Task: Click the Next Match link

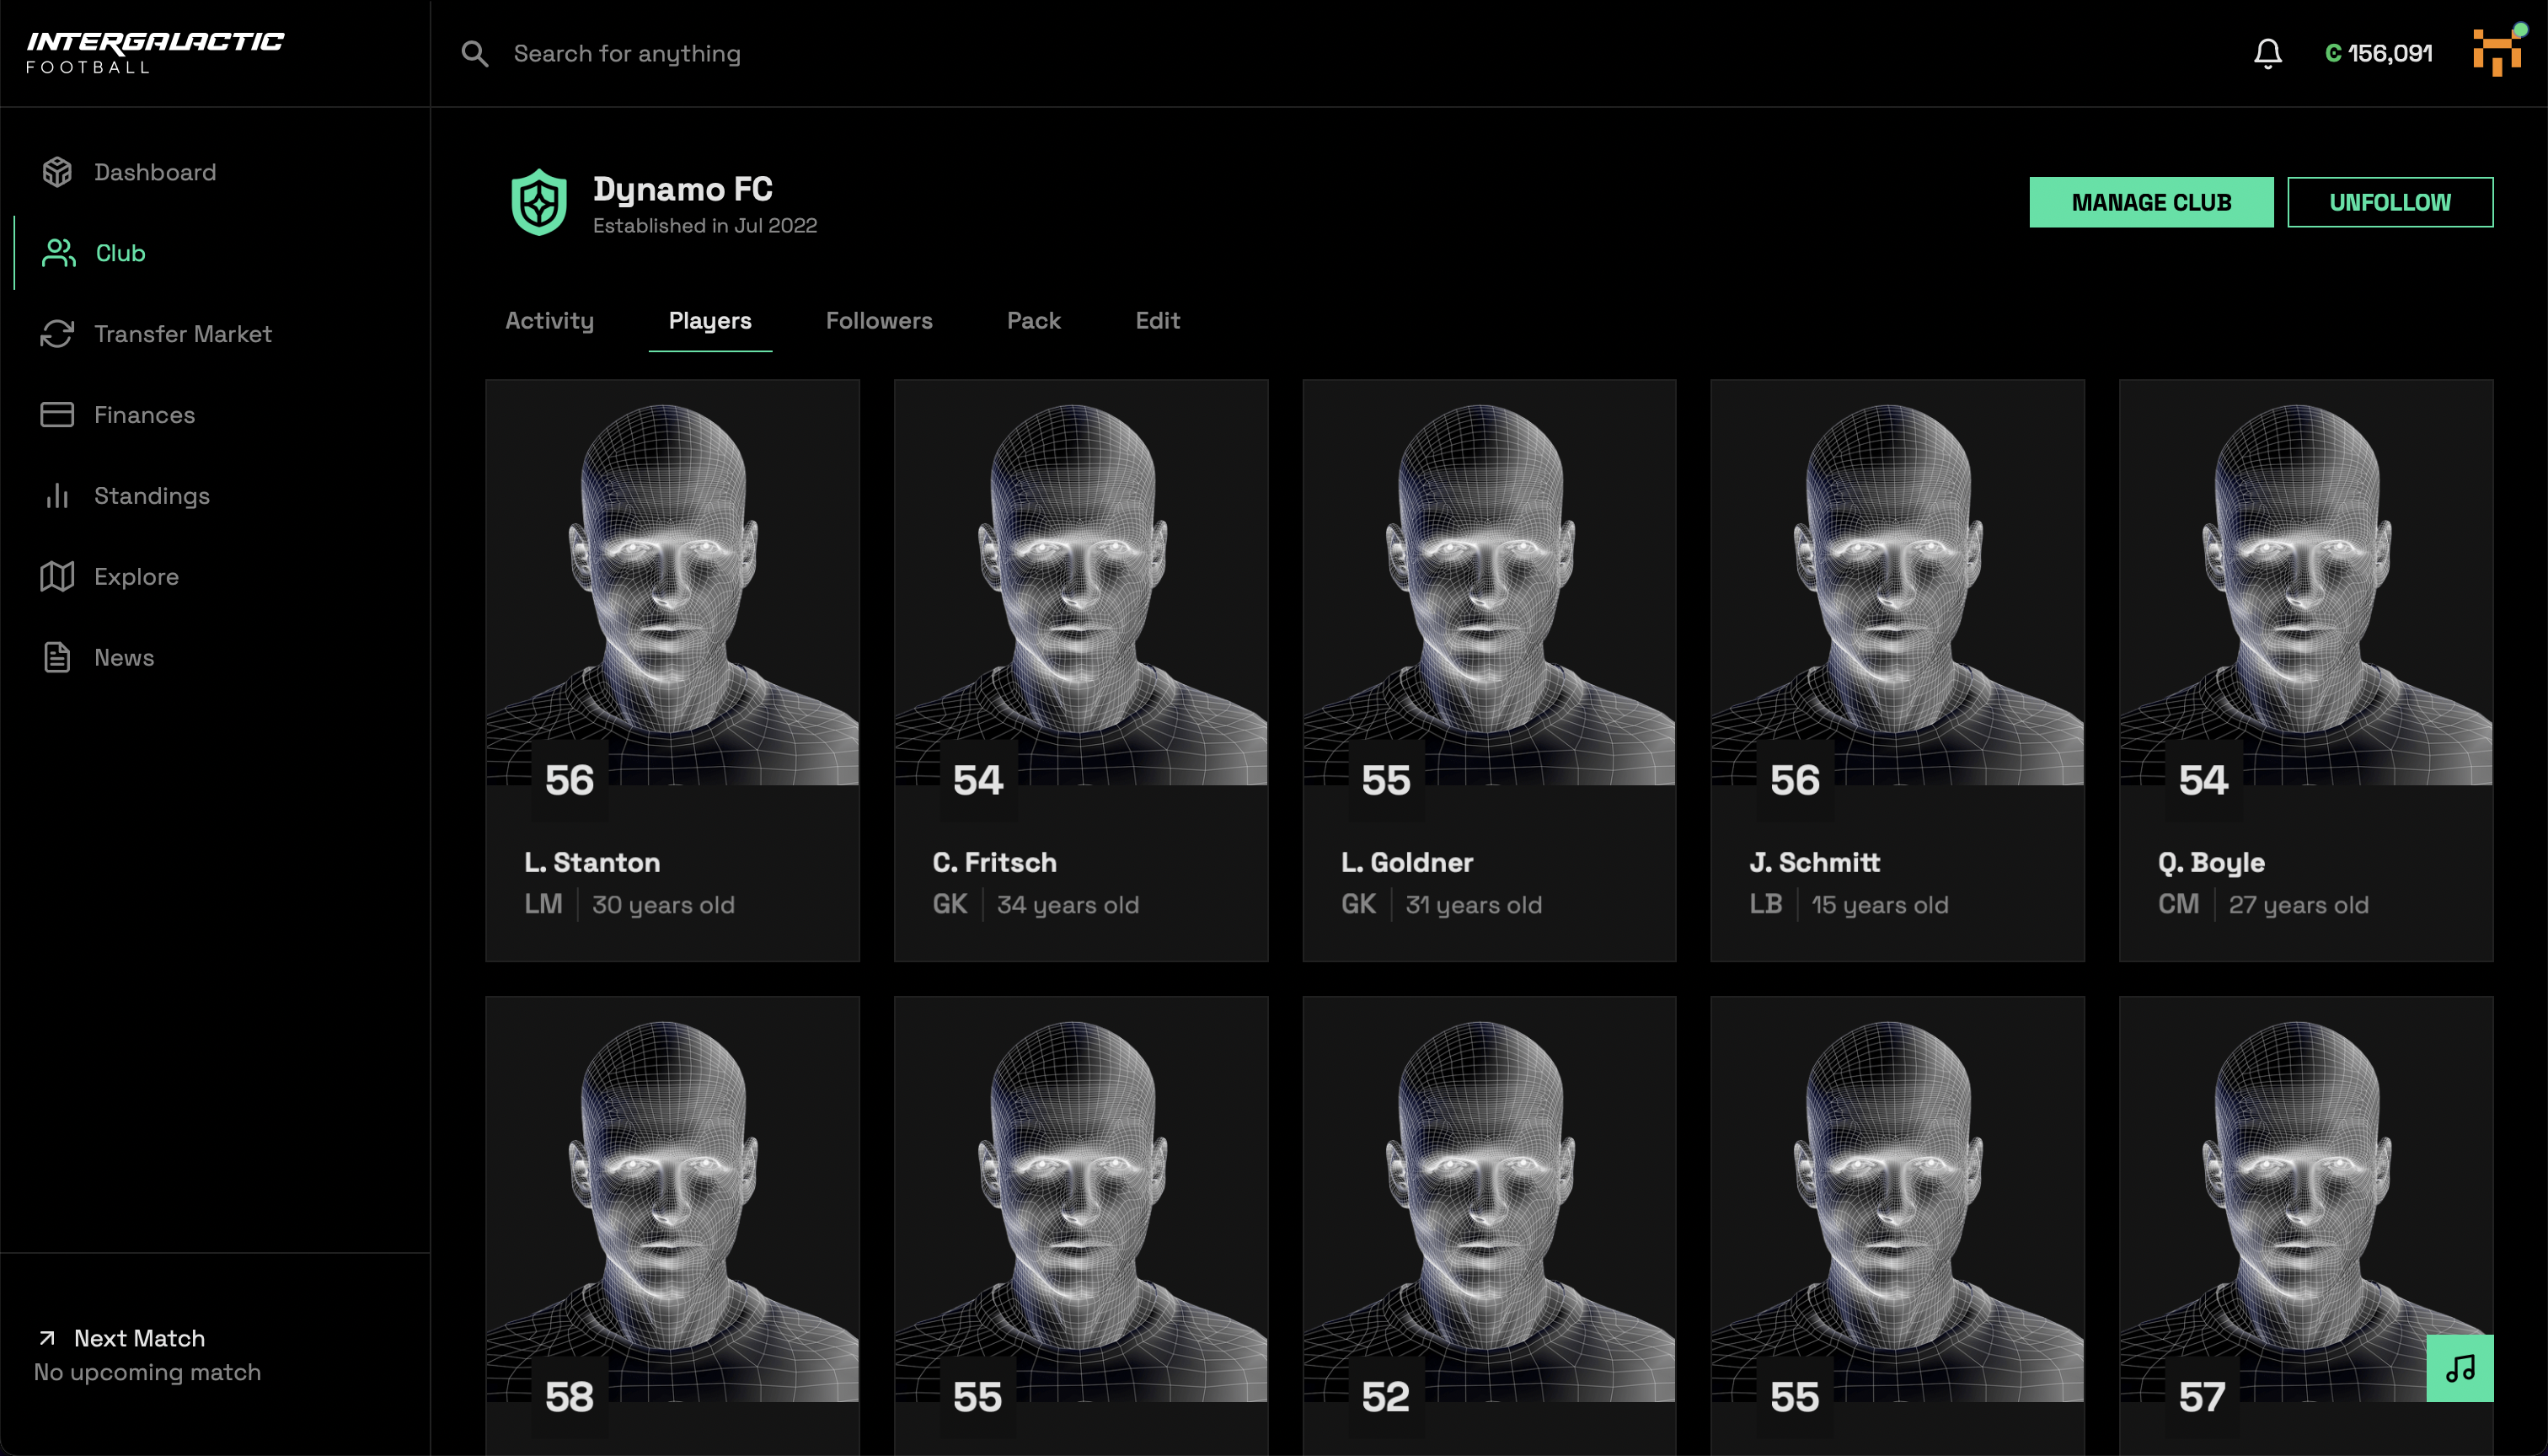Action: tap(138, 1338)
